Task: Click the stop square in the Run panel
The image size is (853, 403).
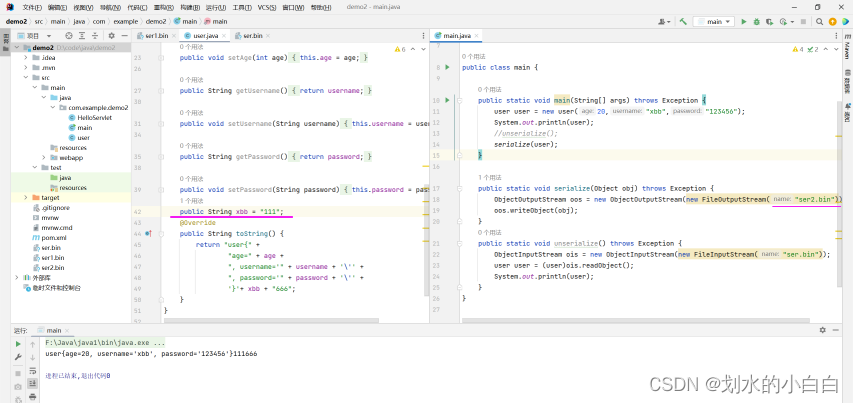Action: tap(18, 374)
